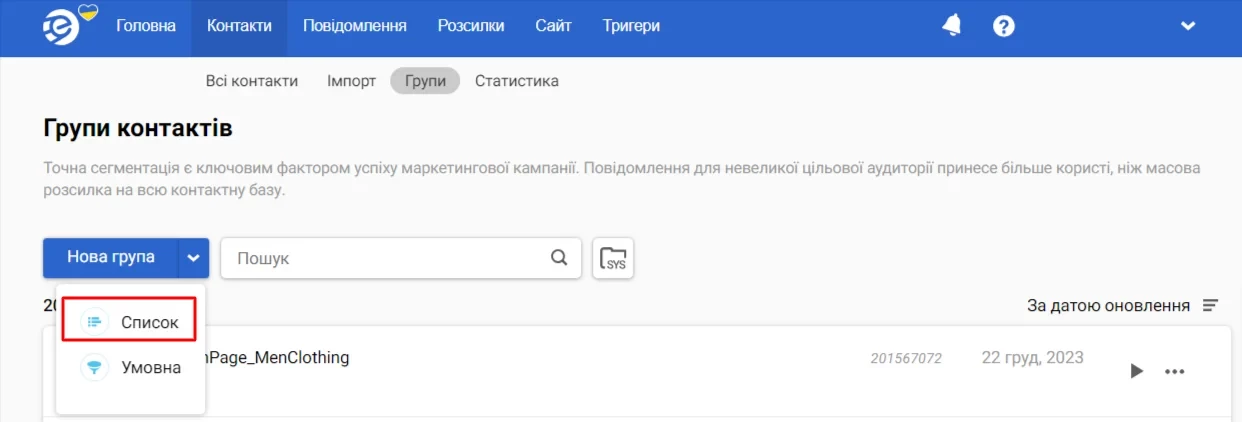Image resolution: width=1242 pixels, height=422 pixels.
Task: Open the MenClothing group row
Action: point(637,371)
